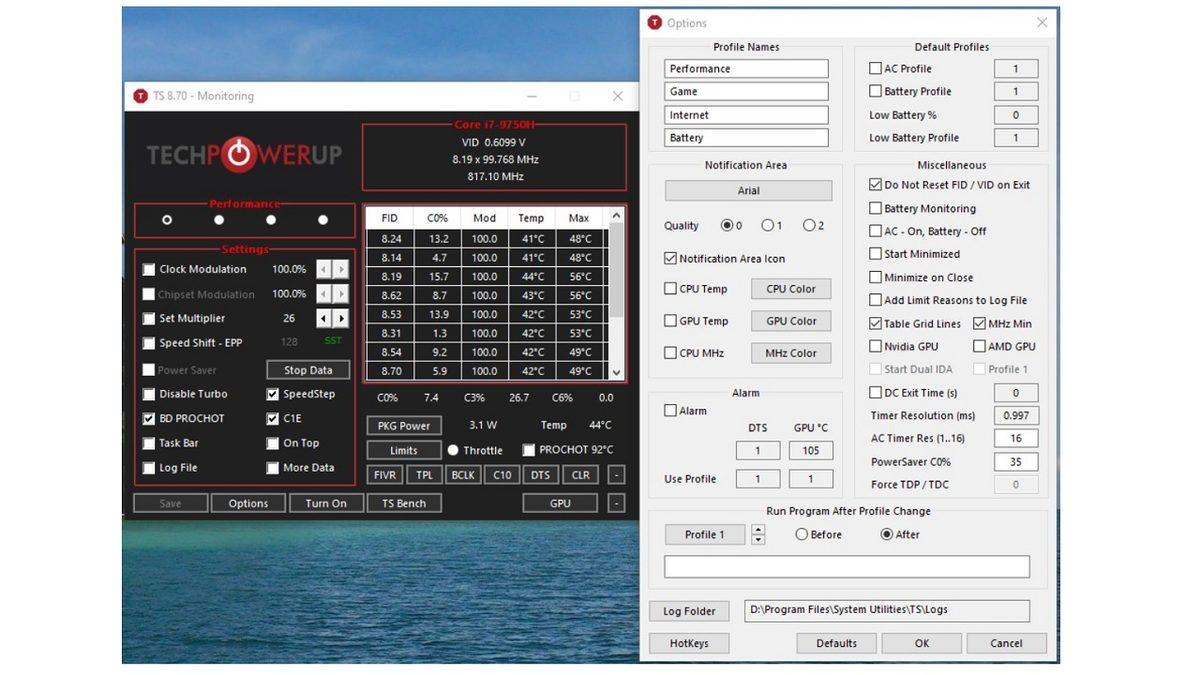The image size is (1200, 675).
Task: Open the FIVR control window
Action: tap(384, 474)
